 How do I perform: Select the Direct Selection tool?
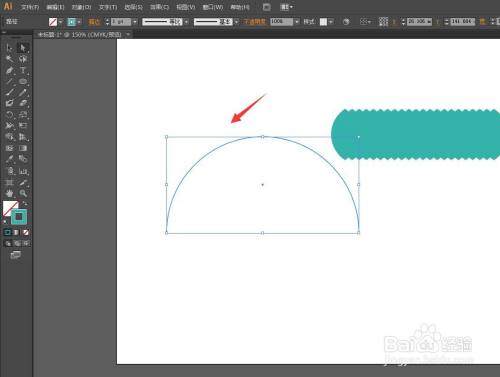point(23,48)
